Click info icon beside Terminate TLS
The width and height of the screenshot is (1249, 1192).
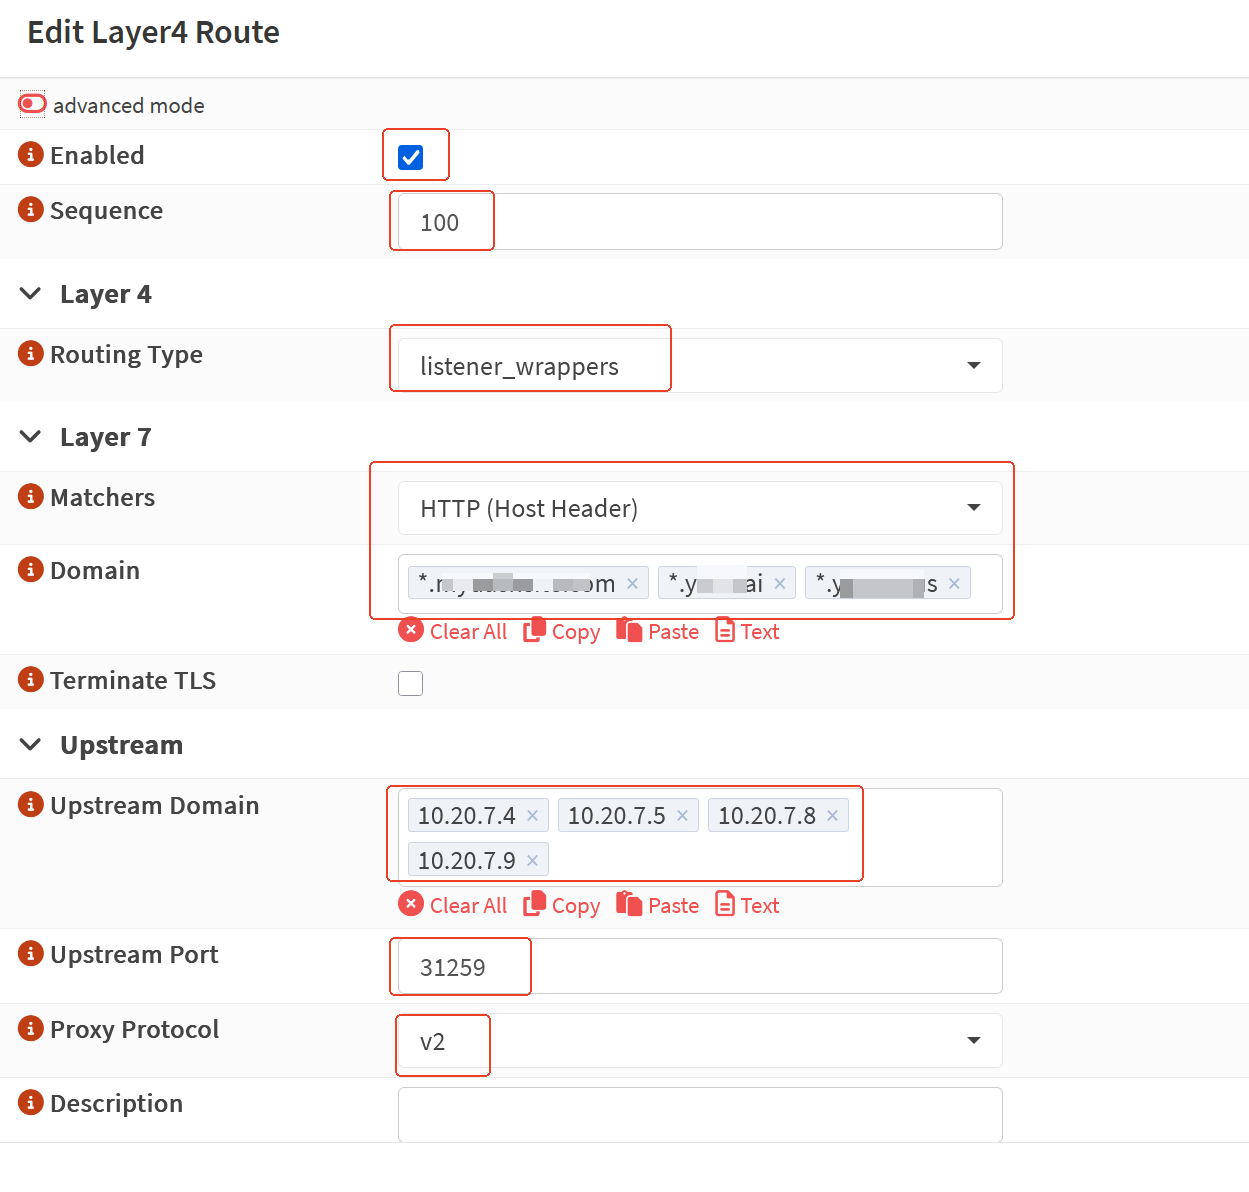click(31, 680)
